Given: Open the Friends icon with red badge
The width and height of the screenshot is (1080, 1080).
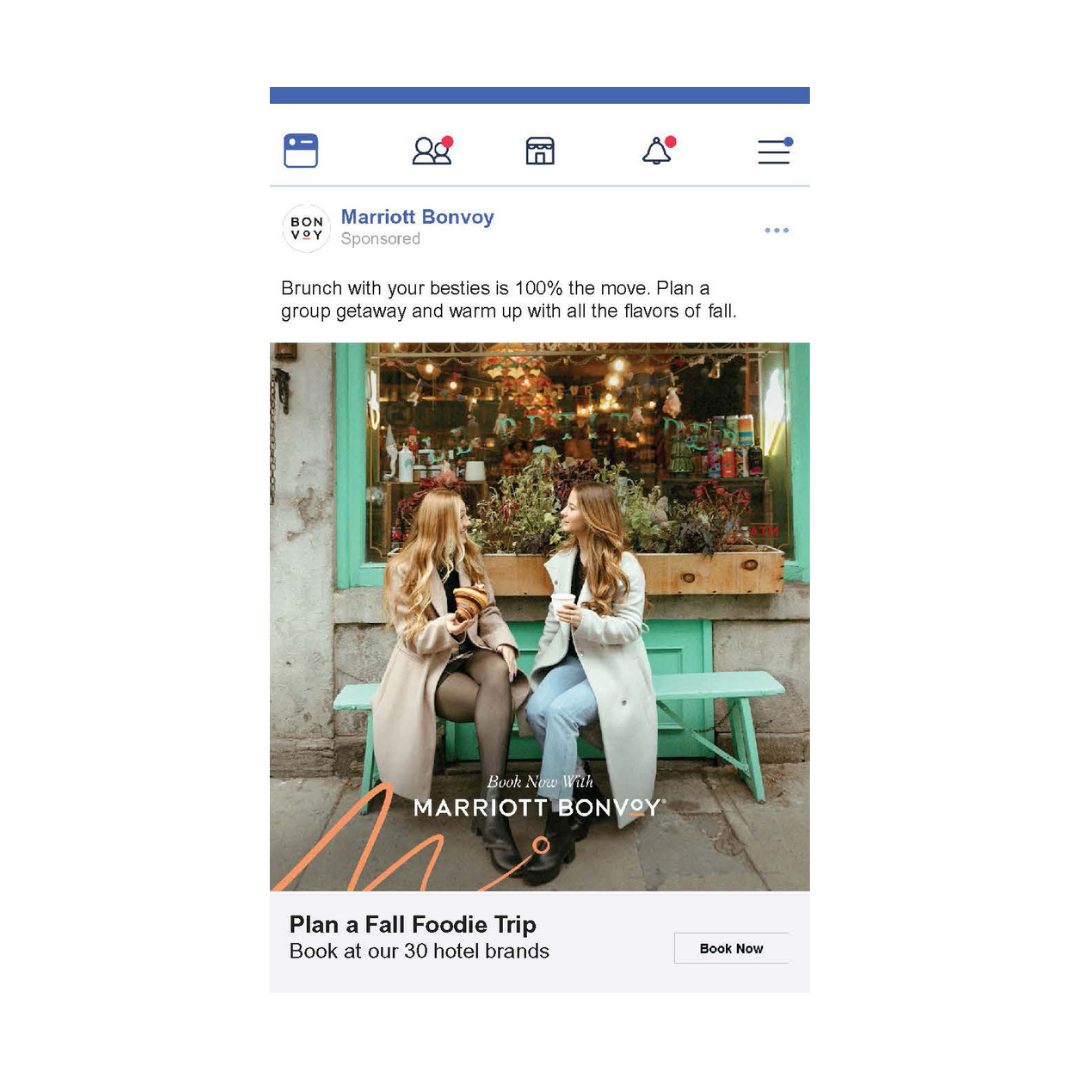Looking at the screenshot, I should tap(433, 150).
